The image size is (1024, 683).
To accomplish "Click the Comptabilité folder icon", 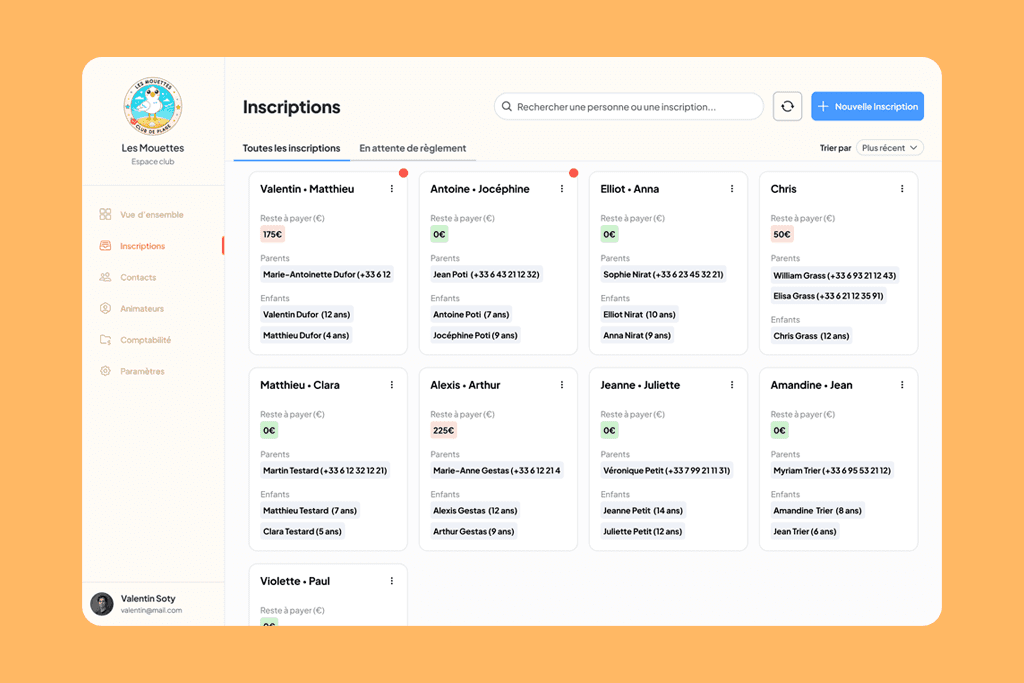I will coord(105,340).
